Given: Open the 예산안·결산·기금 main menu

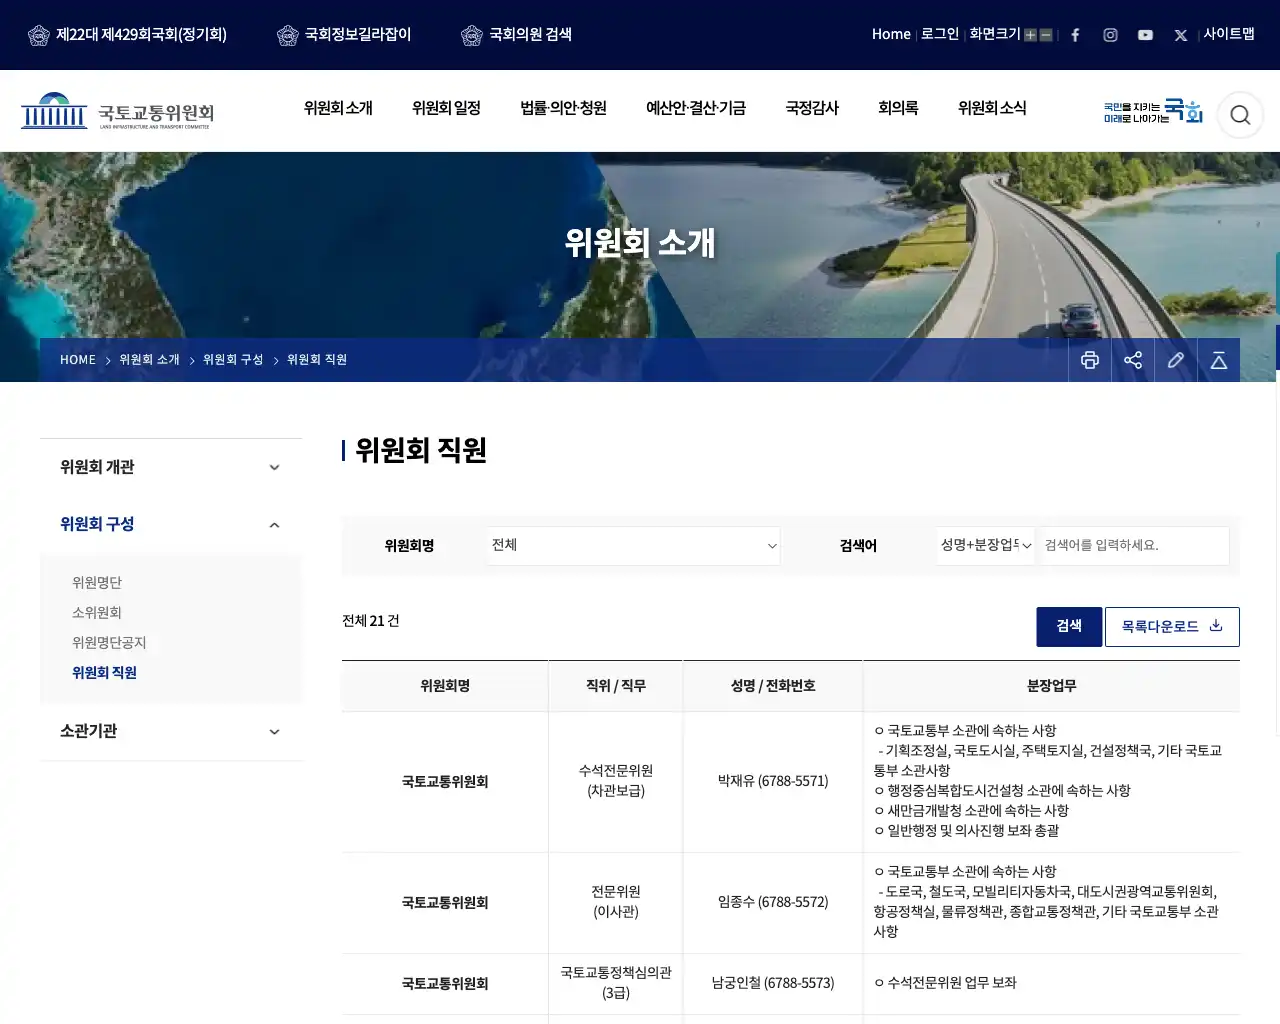Looking at the screenshot, I should [696, 108].
